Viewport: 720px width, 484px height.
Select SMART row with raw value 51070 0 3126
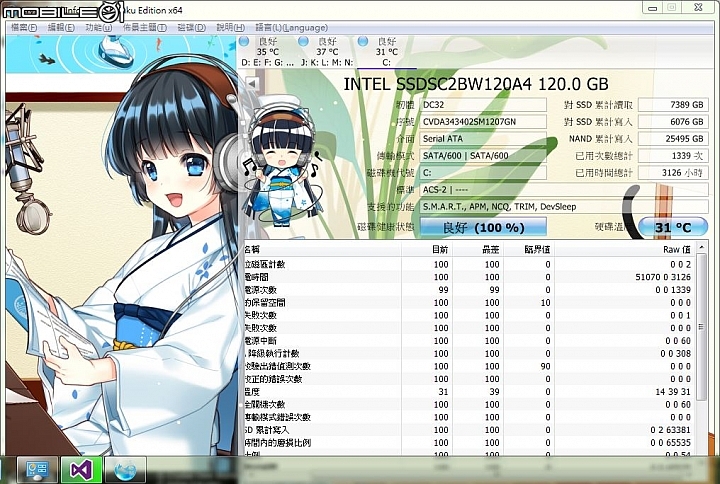(x=469, y=277)
